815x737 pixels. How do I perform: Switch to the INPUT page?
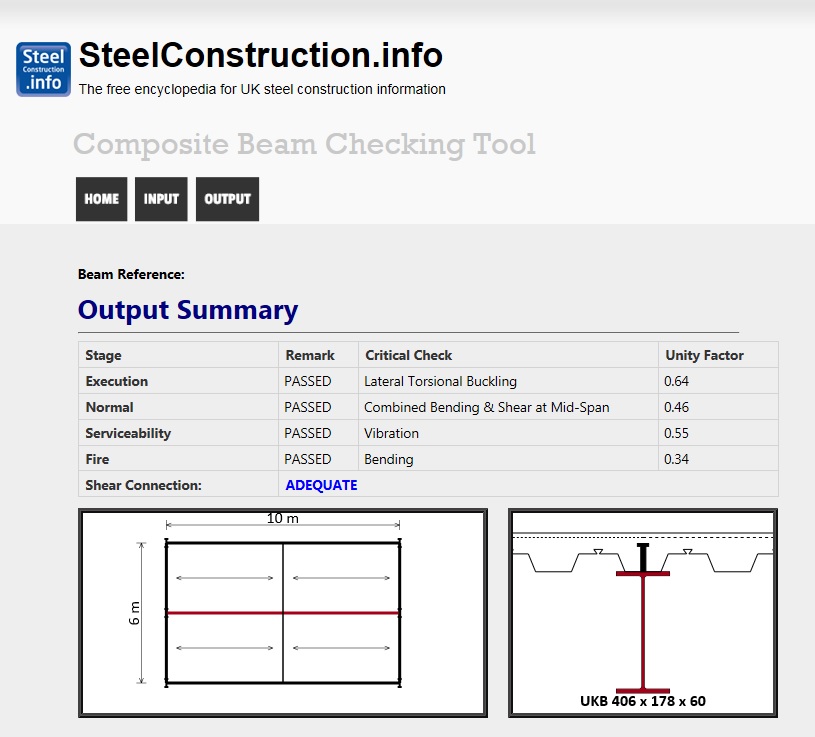coord(161,199)
